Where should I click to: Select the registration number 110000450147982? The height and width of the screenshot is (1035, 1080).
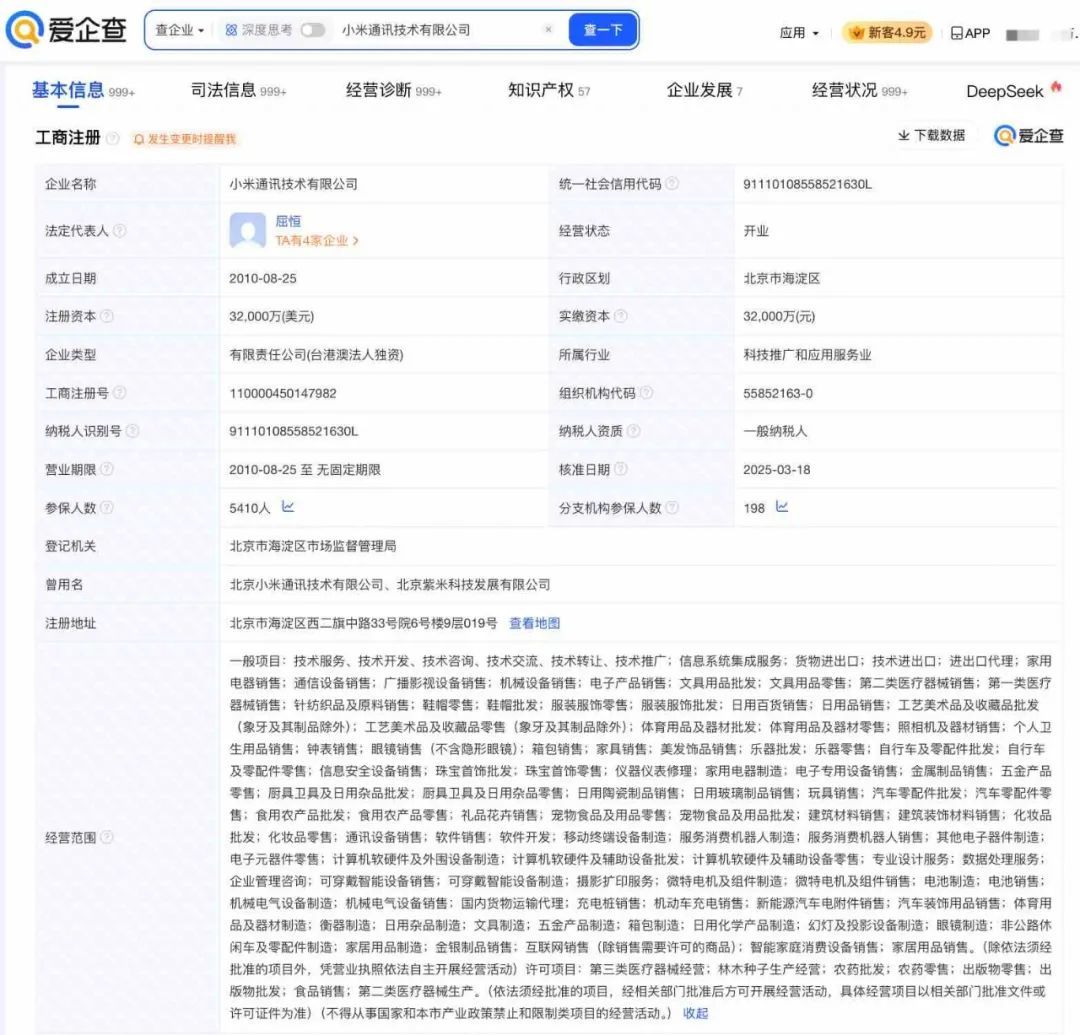283,394
